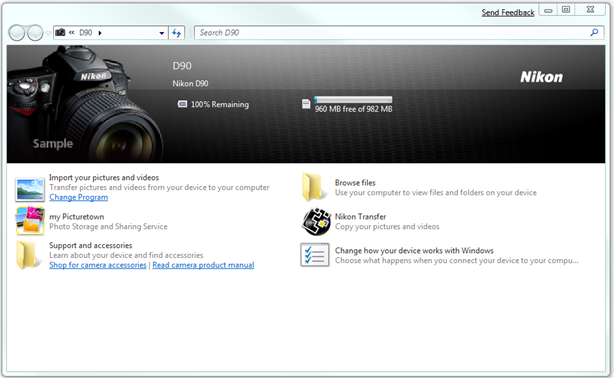Open my Picturetown title text

pyautogui.click(x=77, y=217)
